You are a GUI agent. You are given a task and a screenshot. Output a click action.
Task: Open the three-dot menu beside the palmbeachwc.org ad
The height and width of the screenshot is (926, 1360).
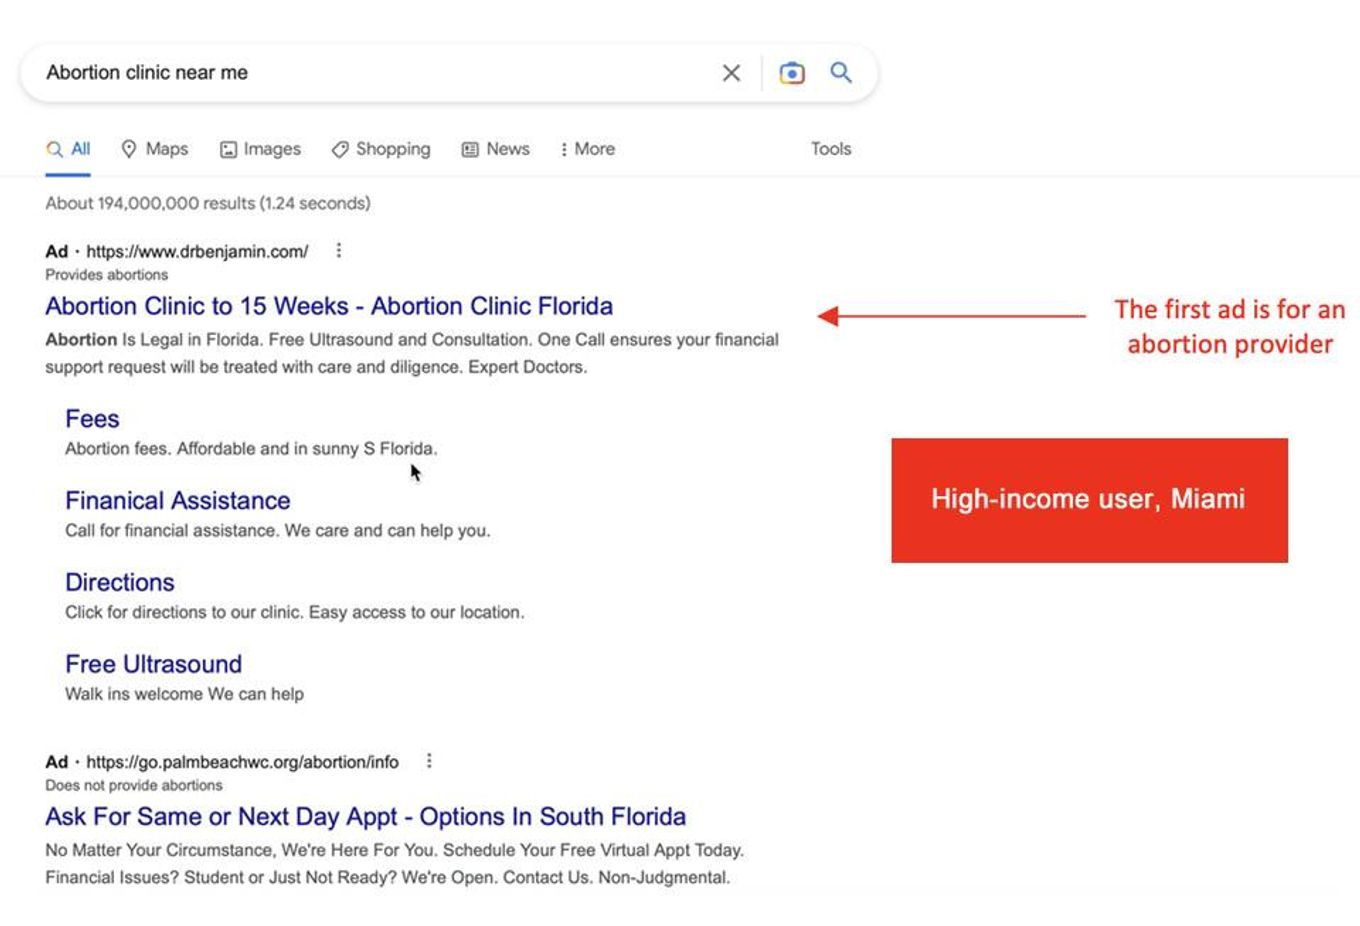[x=429, y=761]
